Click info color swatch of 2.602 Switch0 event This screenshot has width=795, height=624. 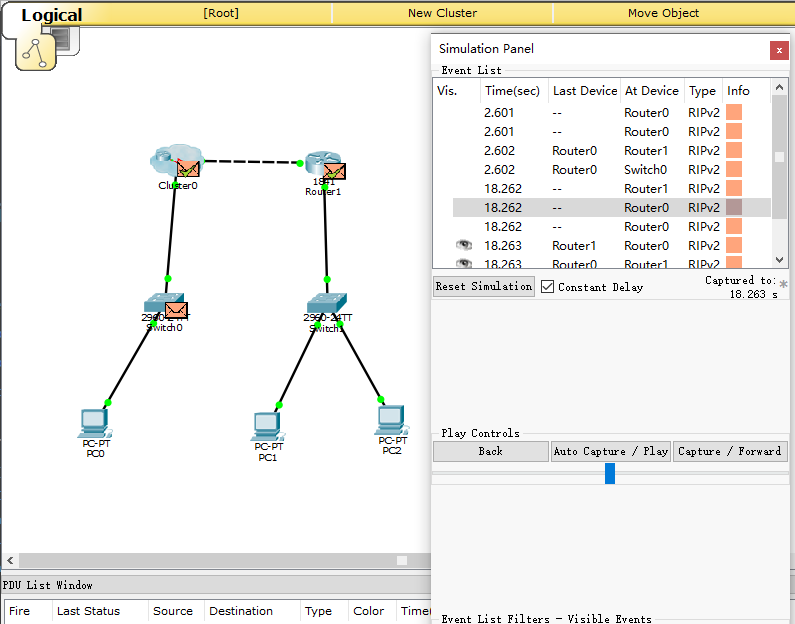(734, 169)
